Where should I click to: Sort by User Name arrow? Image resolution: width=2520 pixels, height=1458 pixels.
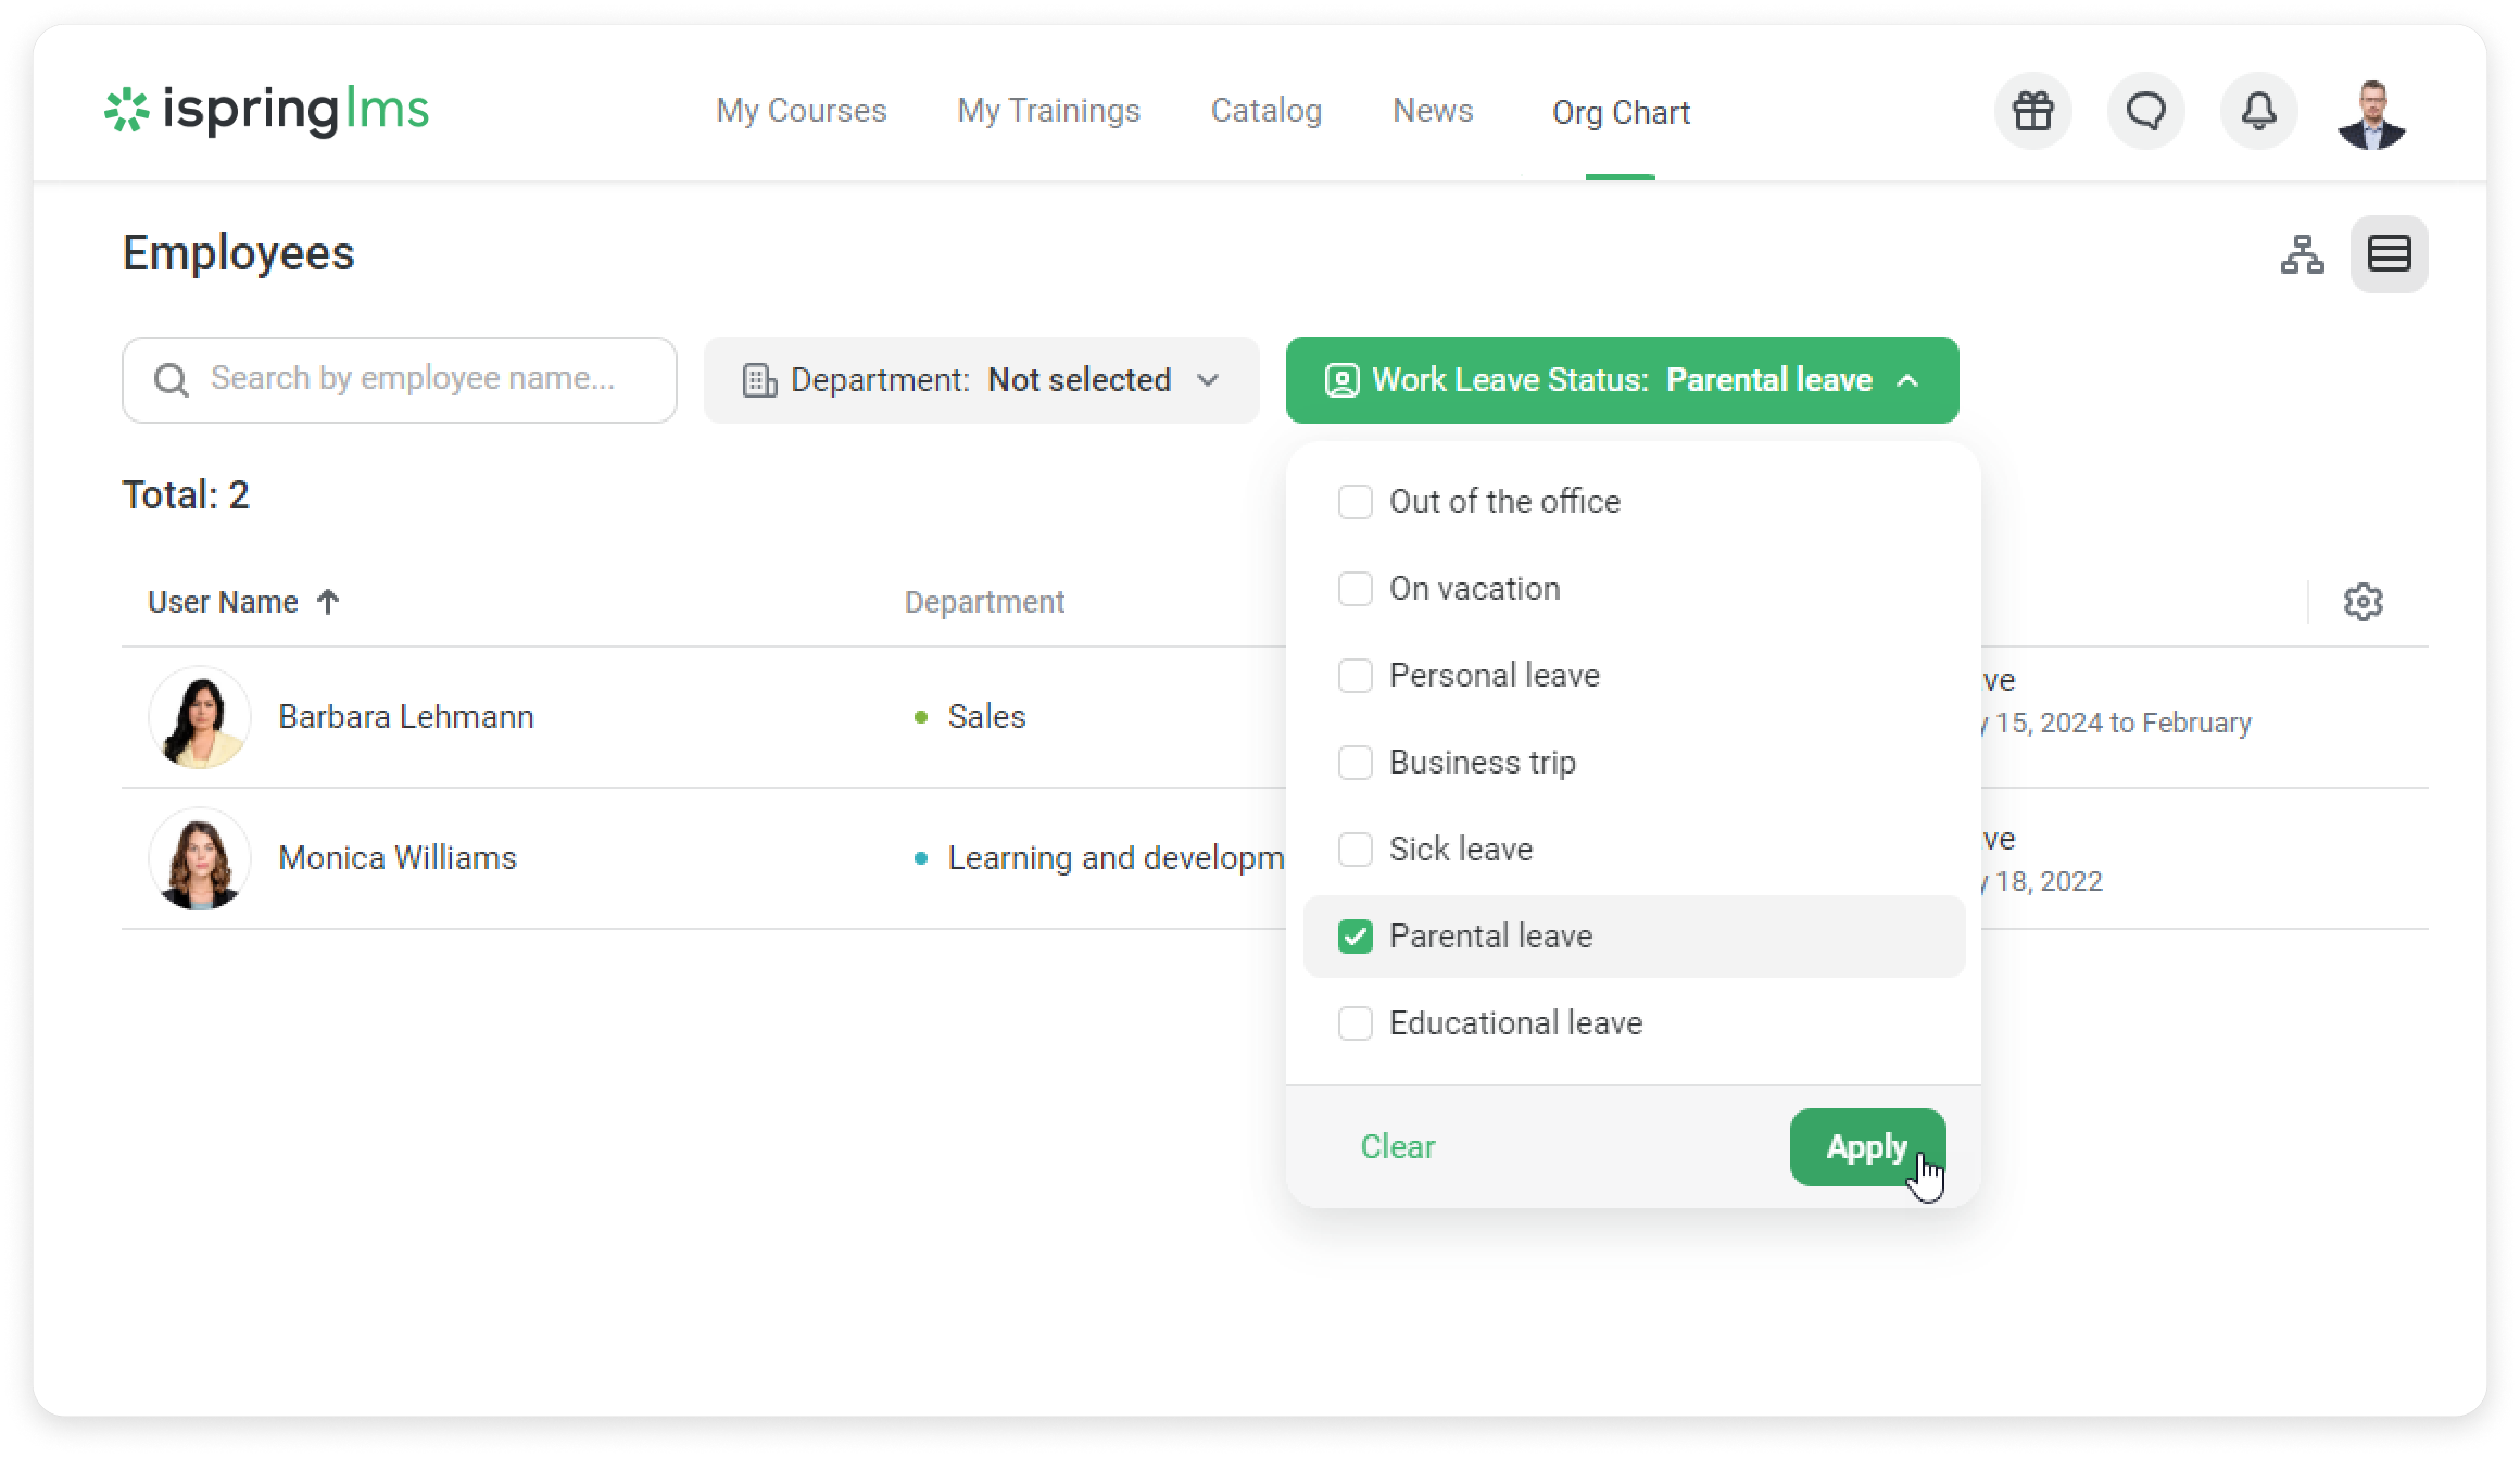point(328,602)
